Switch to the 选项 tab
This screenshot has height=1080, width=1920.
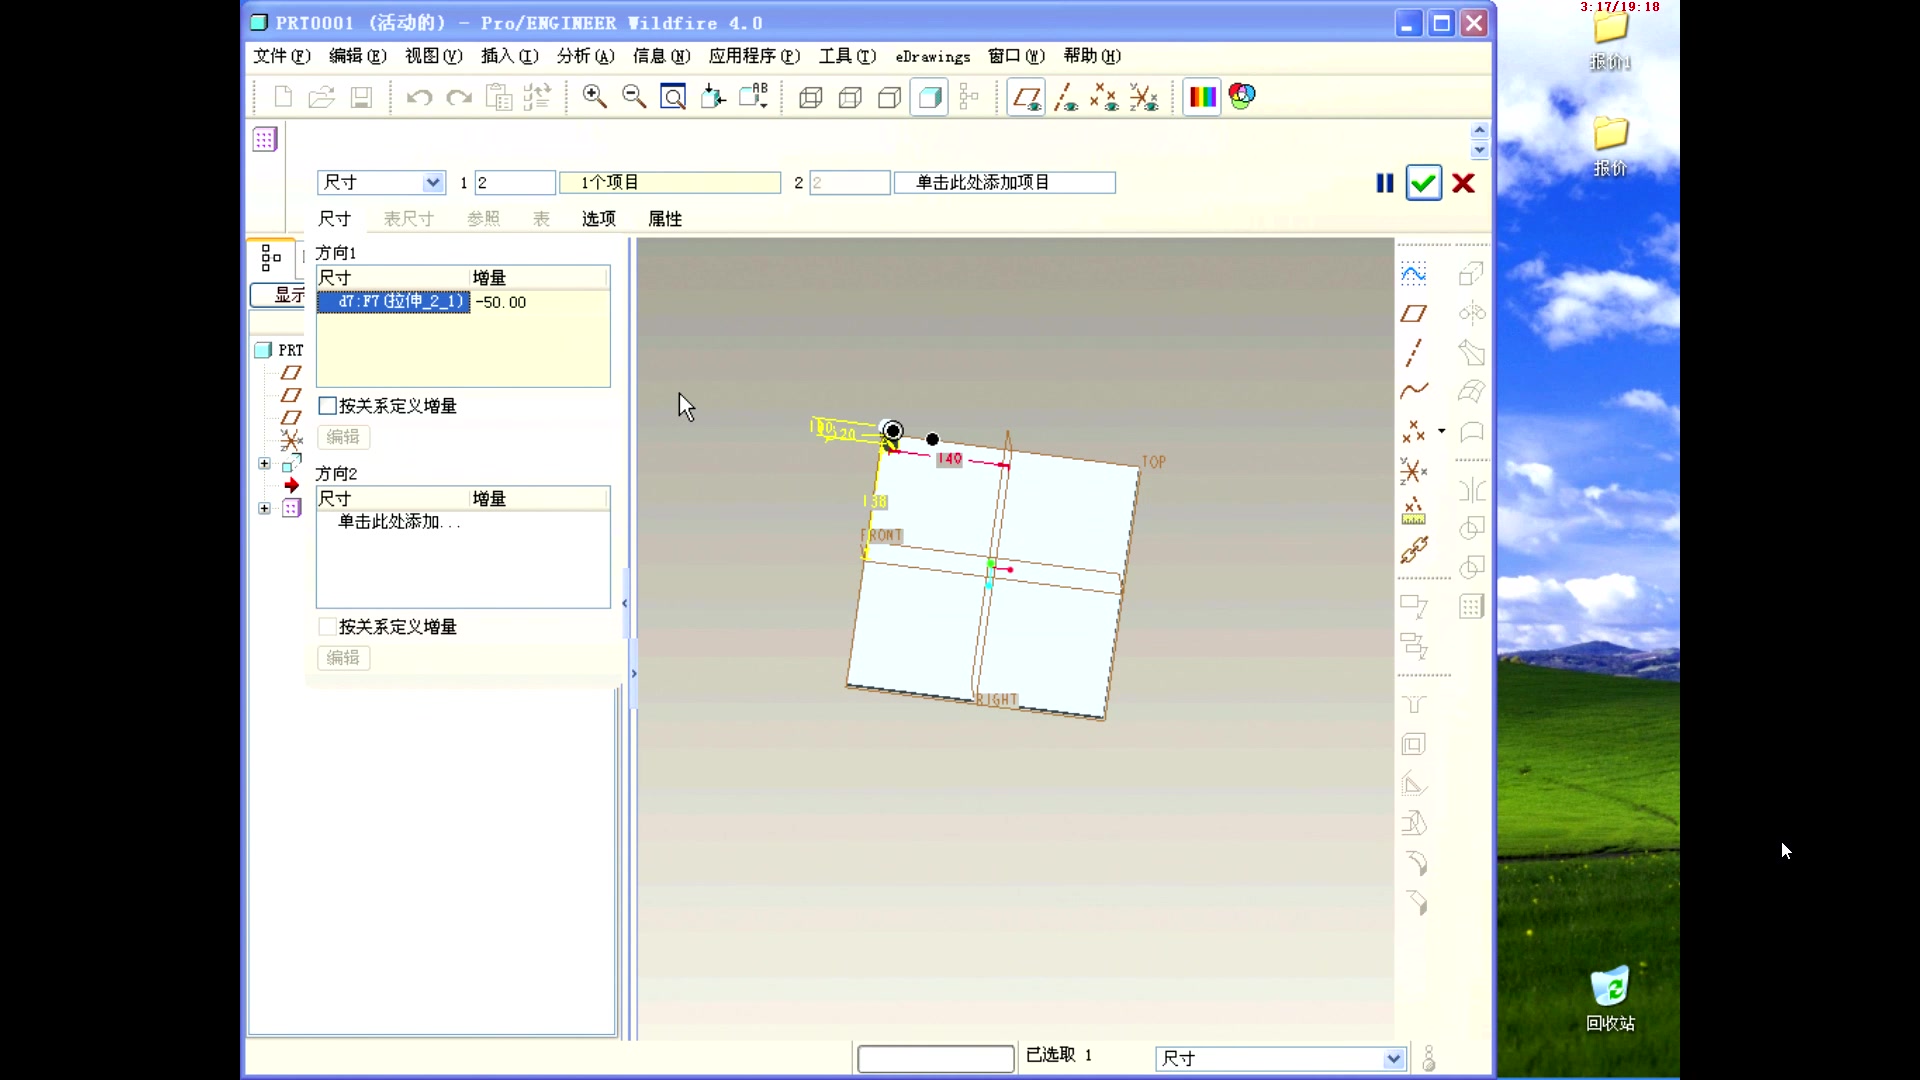point(598,219)
